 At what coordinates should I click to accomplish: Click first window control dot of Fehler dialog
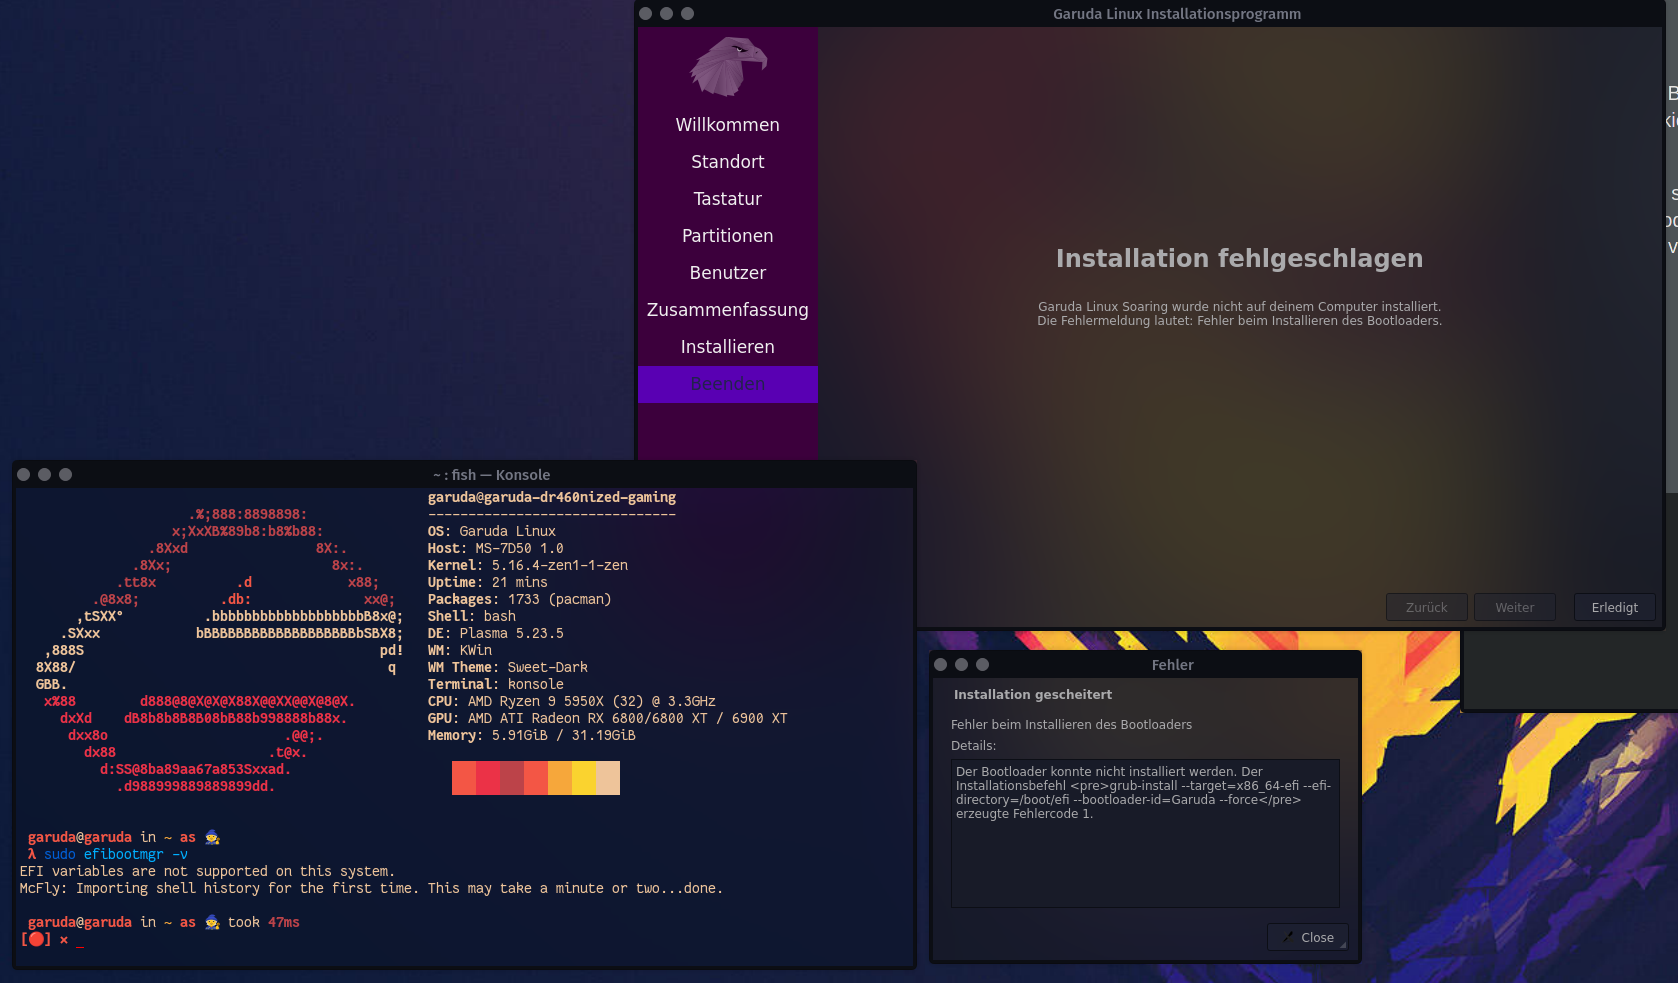click(x=940, y=664)
